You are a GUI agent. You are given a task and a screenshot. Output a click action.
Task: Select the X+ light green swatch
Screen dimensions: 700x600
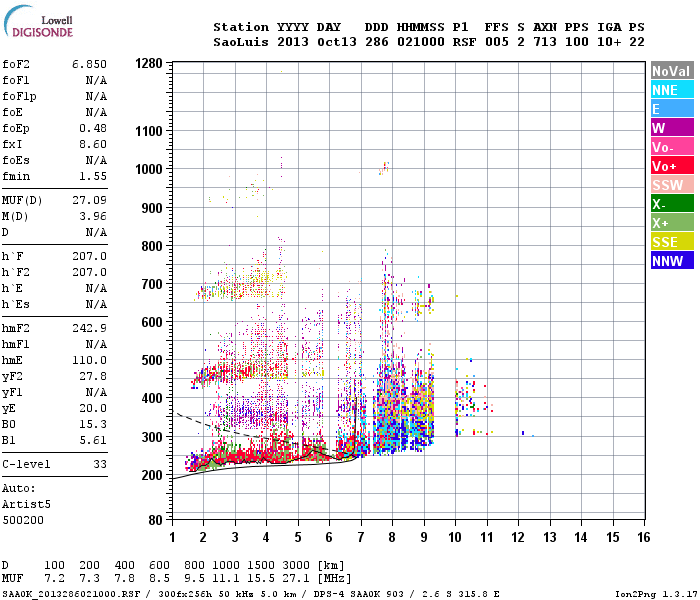pyautogui.click(x=672, y=222)
